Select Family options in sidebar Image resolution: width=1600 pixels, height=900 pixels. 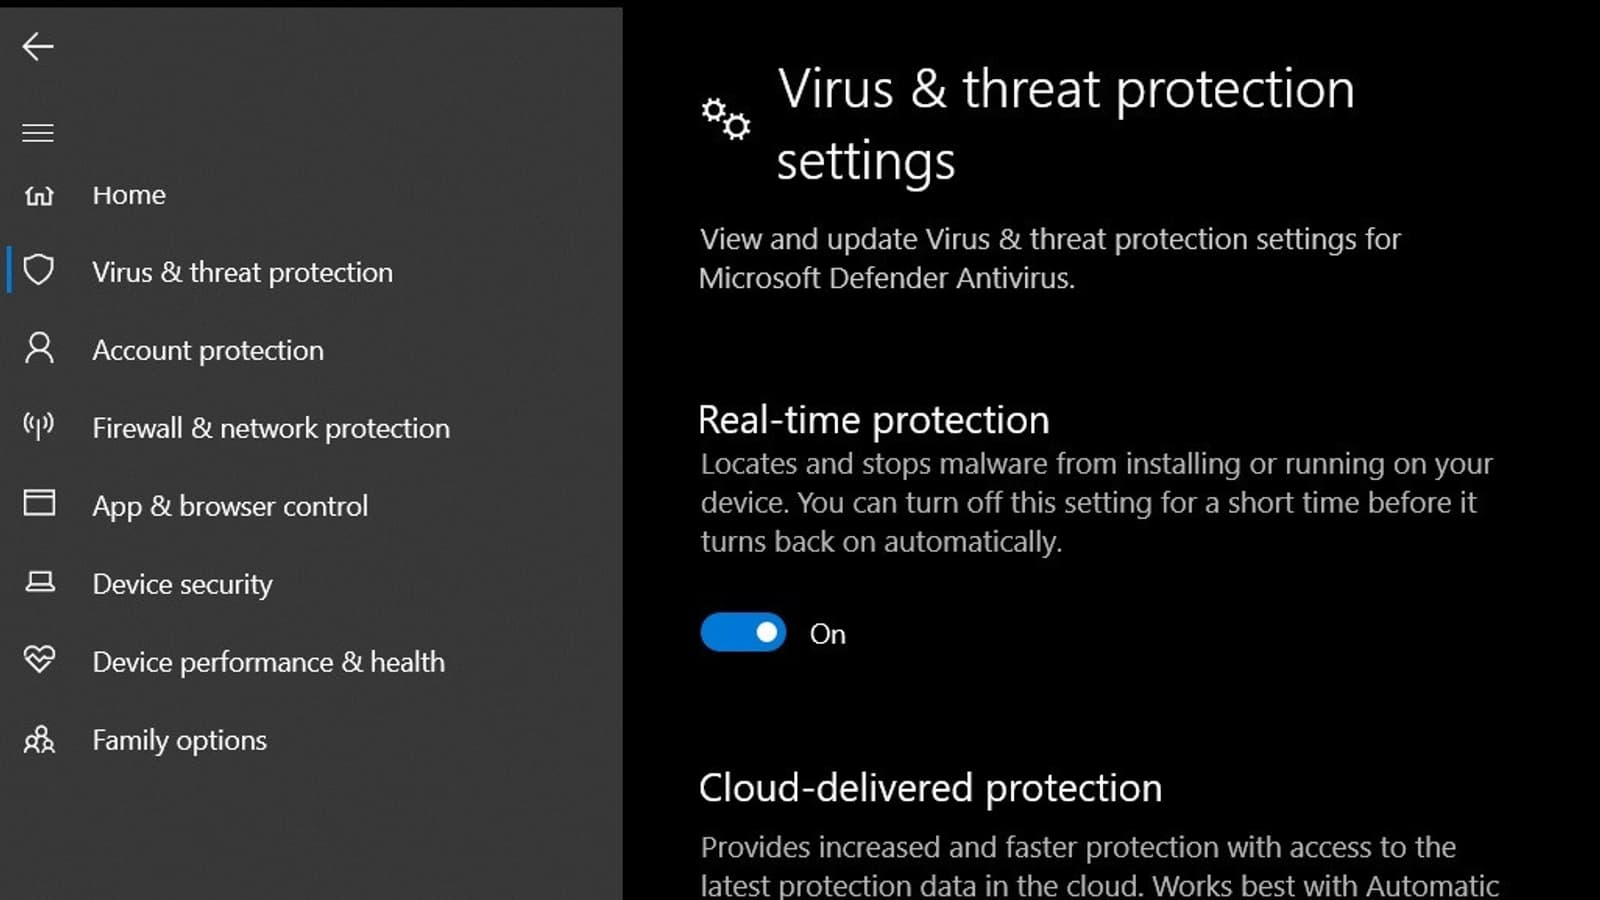click(179, 740)
